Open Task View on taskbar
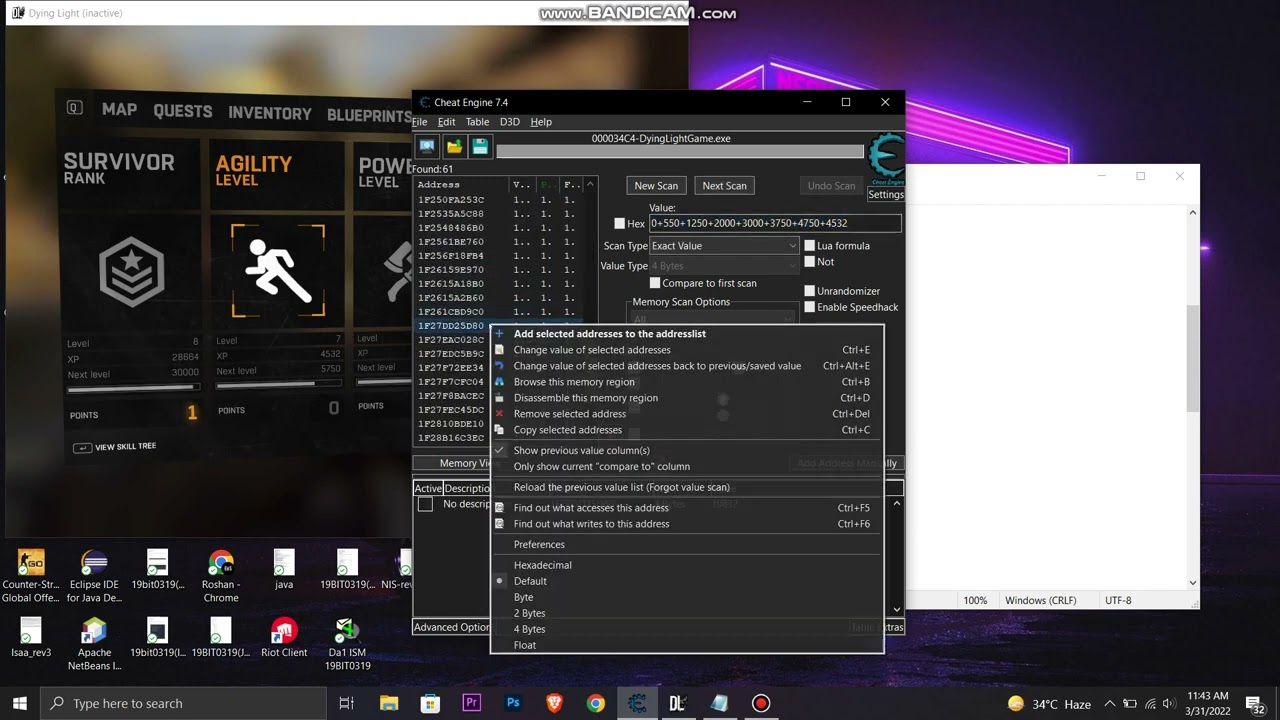Screen dimensions: 1280x720 click(347, 703)
